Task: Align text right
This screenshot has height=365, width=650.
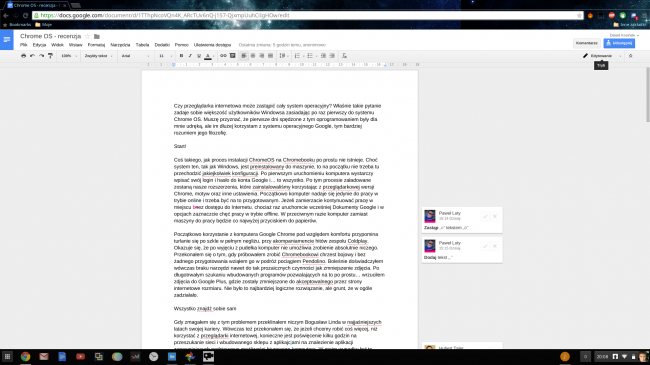Action: tap(262, 56)
